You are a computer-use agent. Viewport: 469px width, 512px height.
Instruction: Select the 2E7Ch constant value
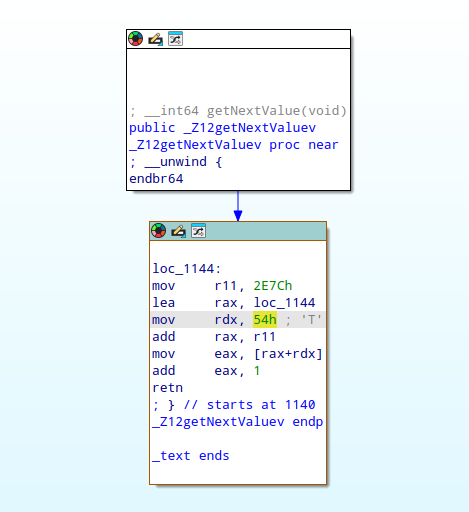pos(273,286)
